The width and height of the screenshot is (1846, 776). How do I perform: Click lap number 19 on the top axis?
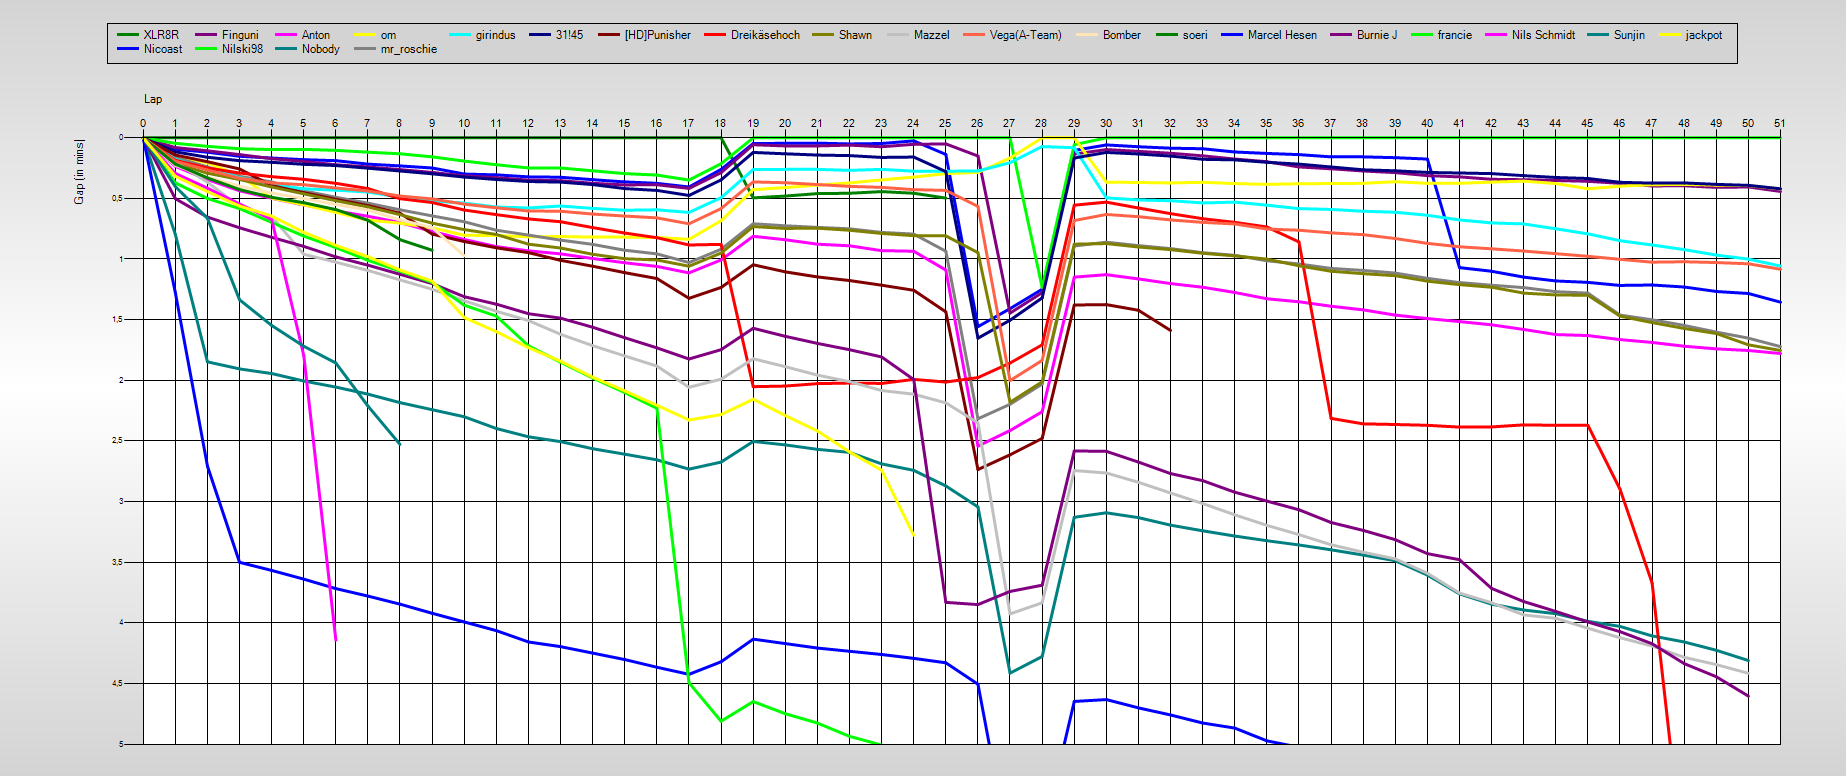(753, 123)
